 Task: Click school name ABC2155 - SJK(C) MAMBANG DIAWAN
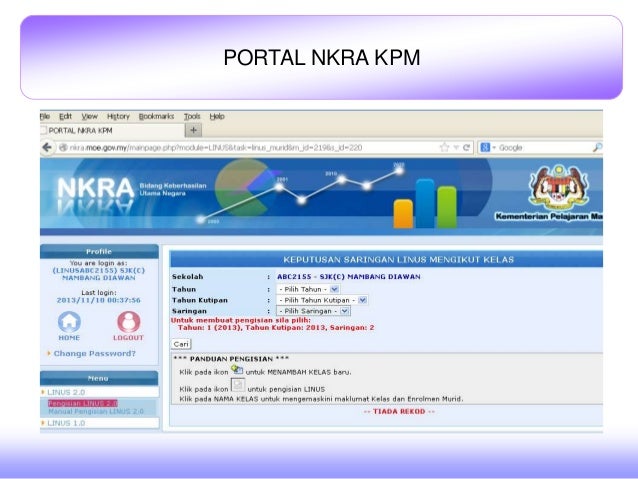tap(349, 277)
